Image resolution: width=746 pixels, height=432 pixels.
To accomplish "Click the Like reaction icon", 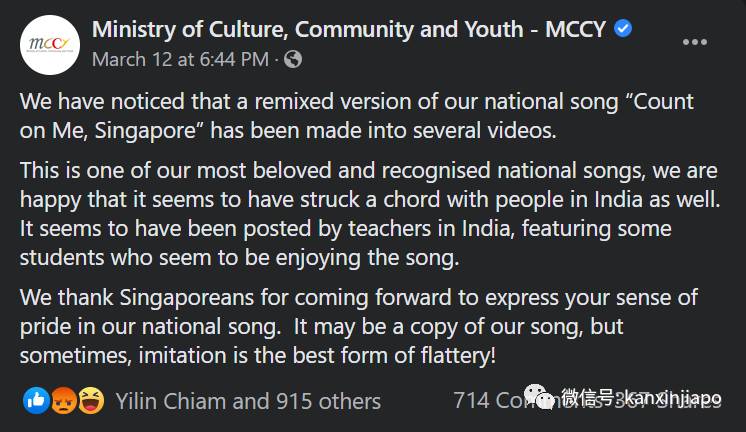I will (37, 401).
